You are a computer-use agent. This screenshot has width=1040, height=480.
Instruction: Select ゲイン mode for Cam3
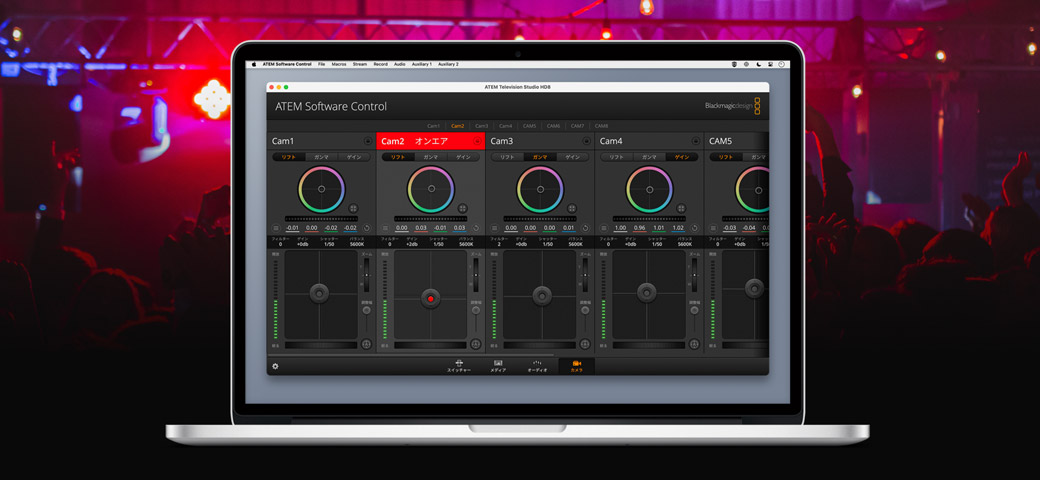(x=573, y=157)
